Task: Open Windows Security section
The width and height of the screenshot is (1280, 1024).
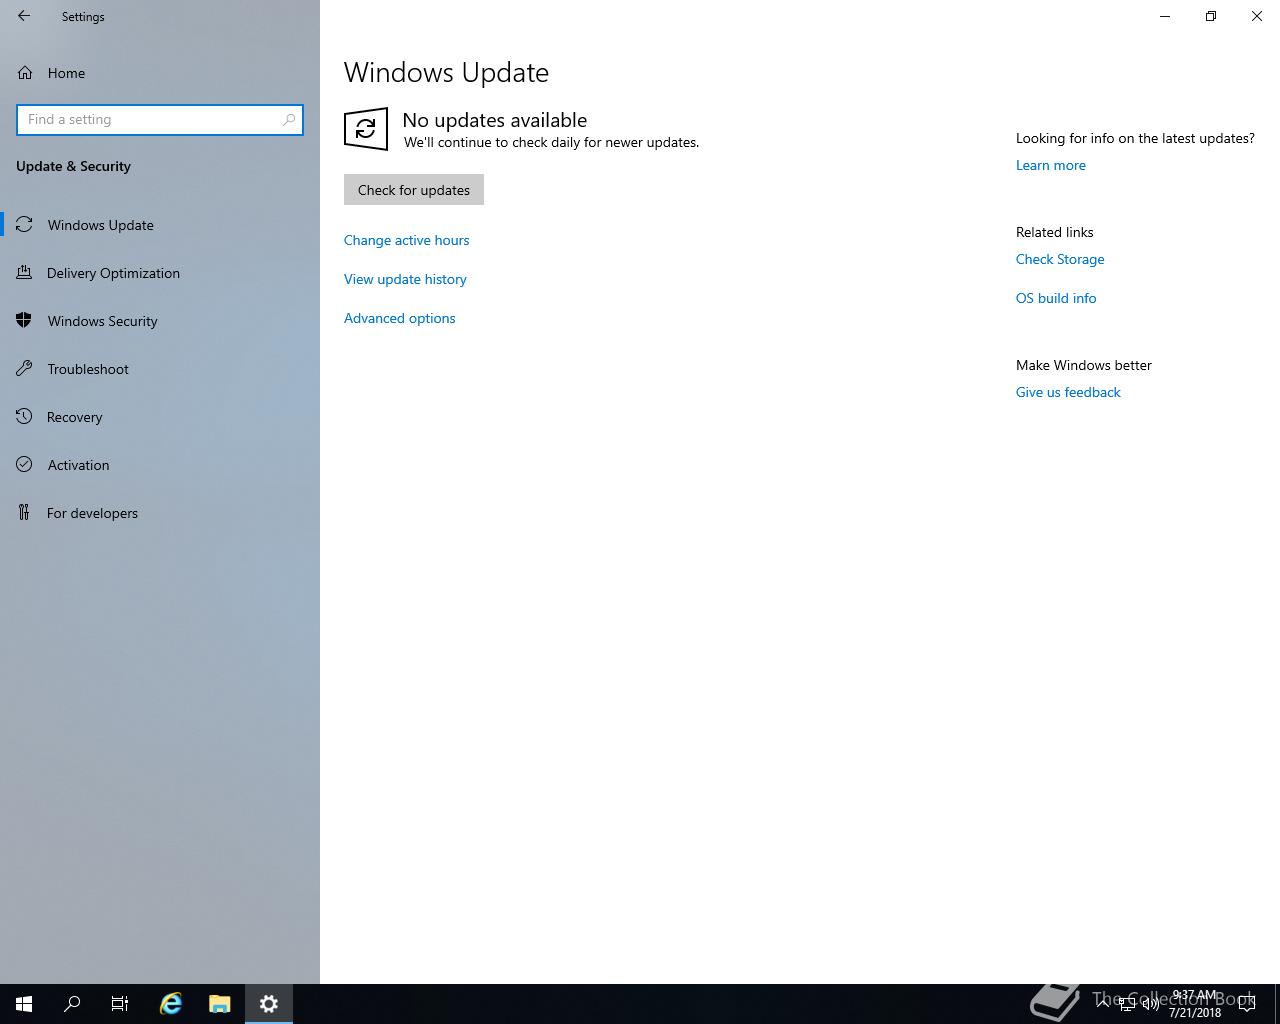Action: pyautogui.click(x=160, y=321)
